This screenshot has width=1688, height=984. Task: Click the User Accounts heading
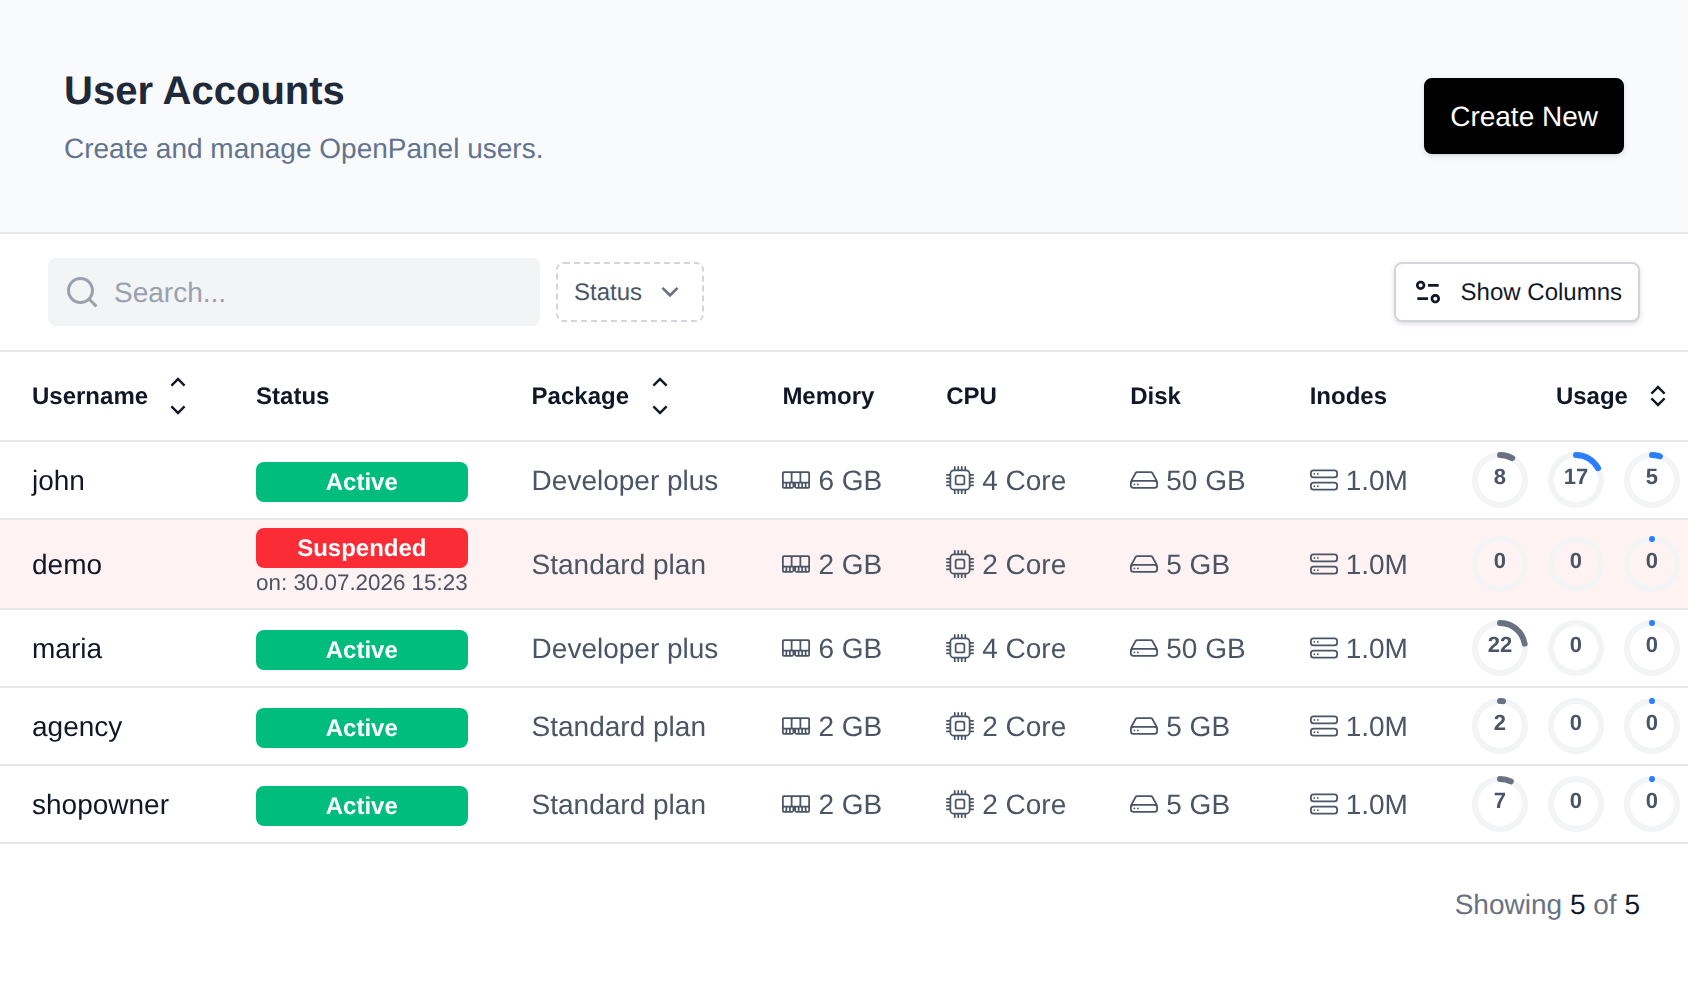coord(204,91)
